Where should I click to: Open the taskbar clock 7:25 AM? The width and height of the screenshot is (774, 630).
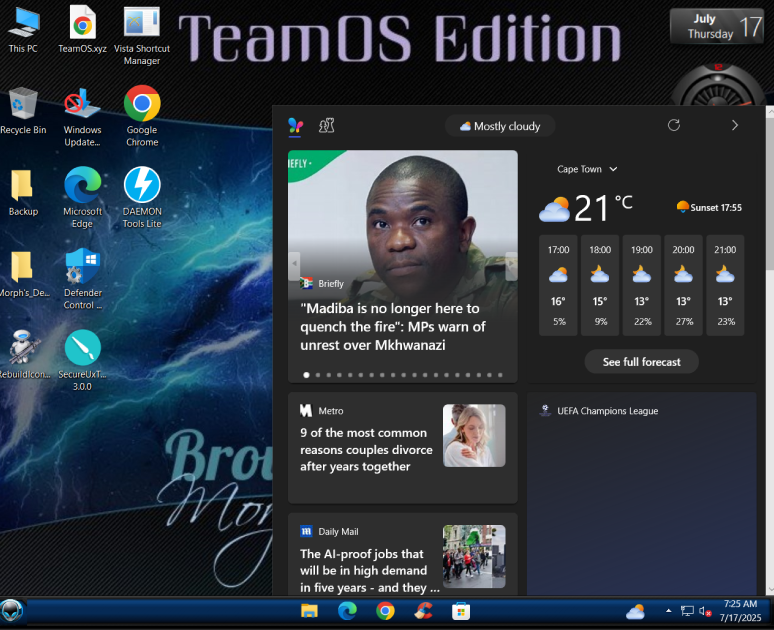pos(740,611)
